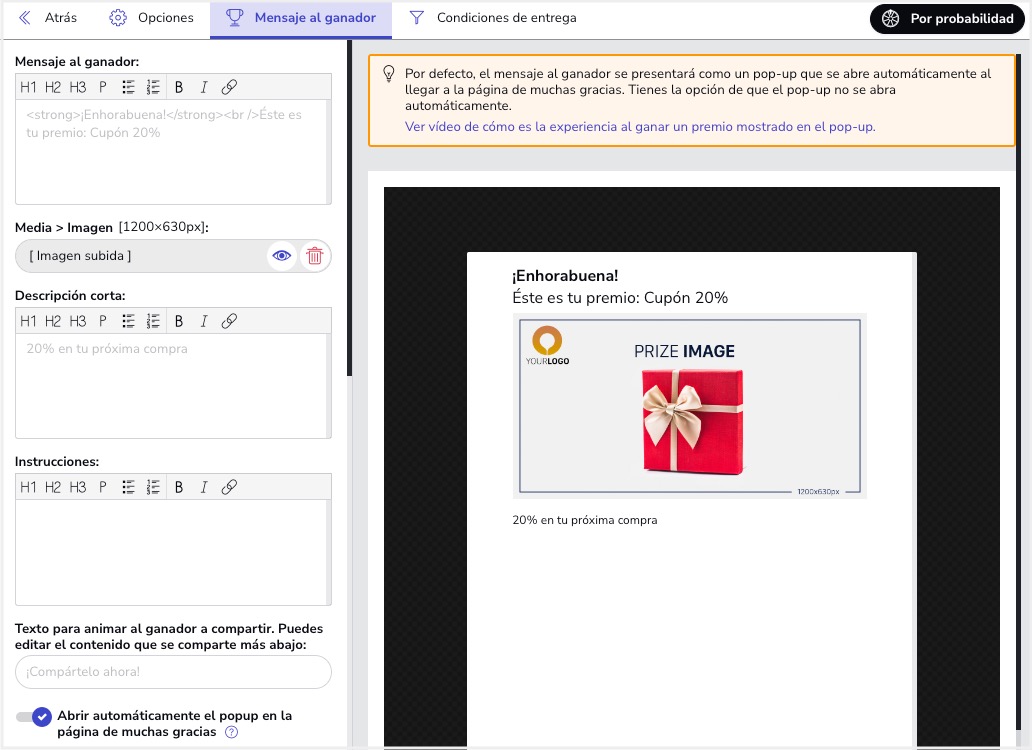
Task: Go back using Atrás button
Action: click(x=48, y=18)
